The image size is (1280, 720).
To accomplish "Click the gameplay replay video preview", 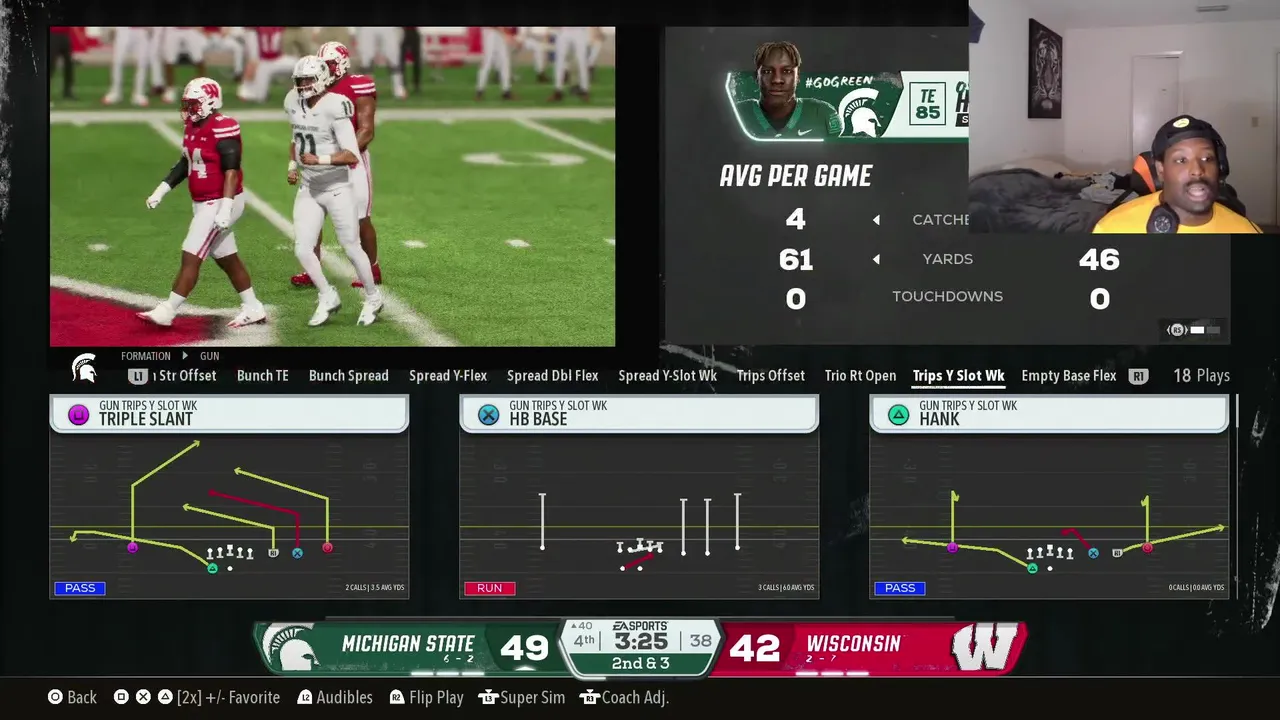I will [332, 186].
